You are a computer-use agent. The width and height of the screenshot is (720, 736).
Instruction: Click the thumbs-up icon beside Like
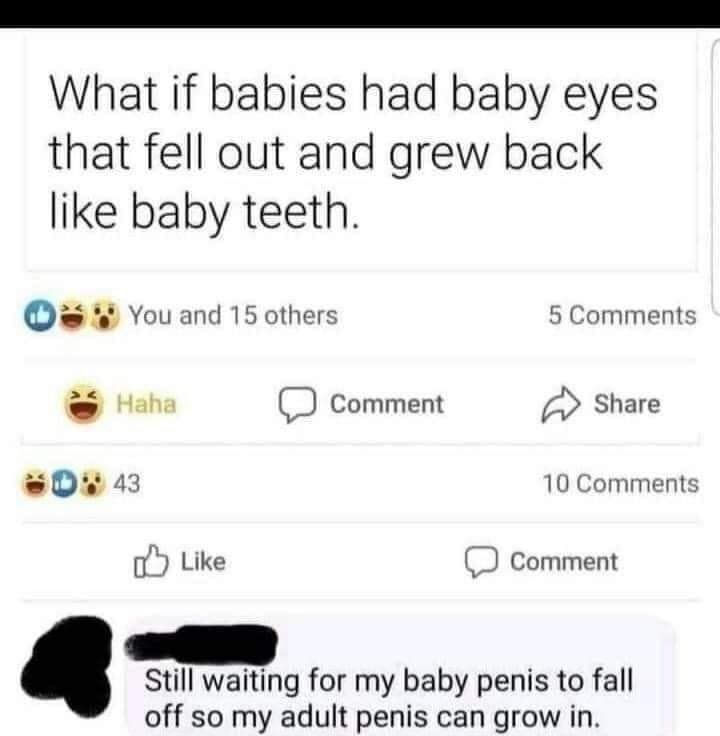coord(147,563)
